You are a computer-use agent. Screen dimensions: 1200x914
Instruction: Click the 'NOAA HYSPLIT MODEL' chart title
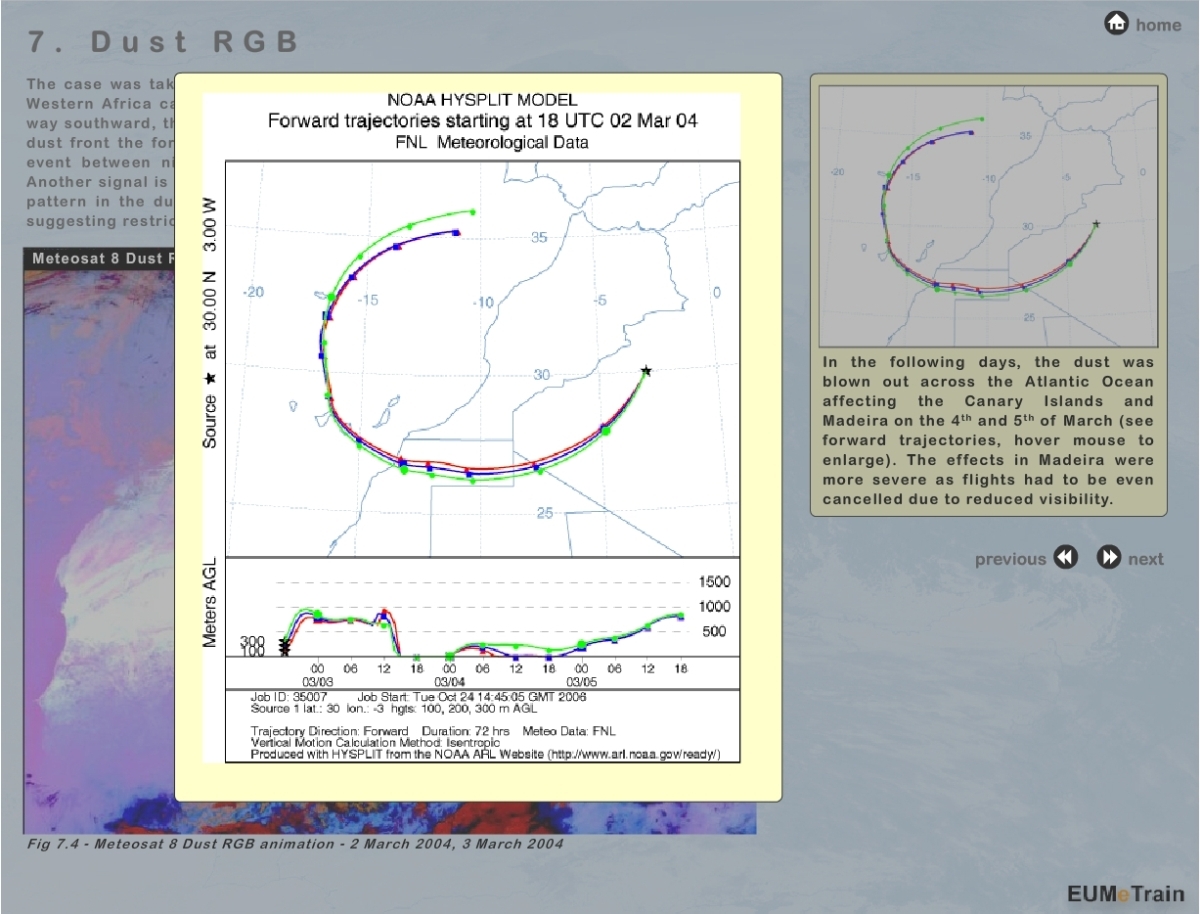coord(482,100)
